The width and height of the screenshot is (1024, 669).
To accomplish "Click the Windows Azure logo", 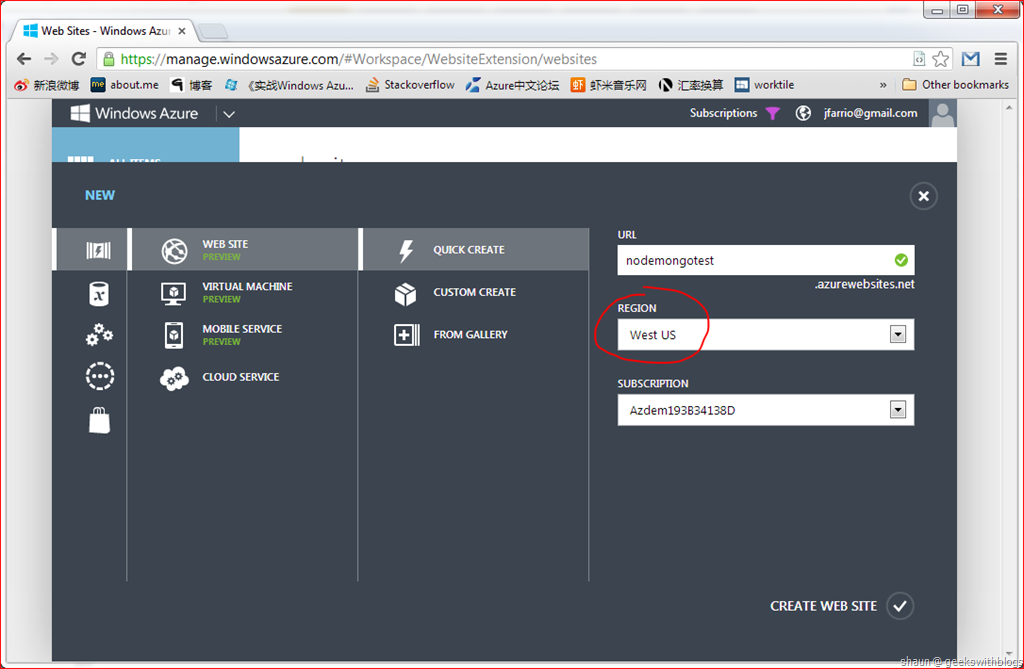I will [x=135, y=113].
